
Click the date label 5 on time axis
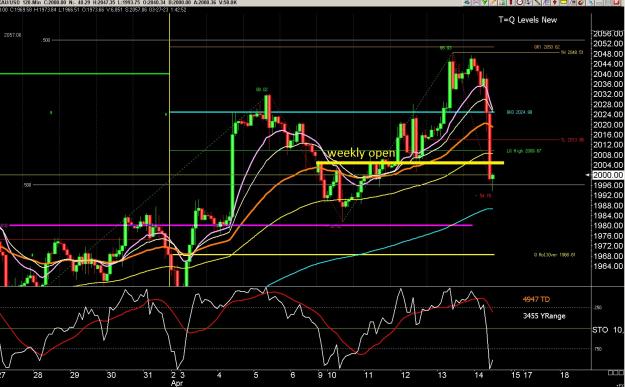(x=256, y=375)
